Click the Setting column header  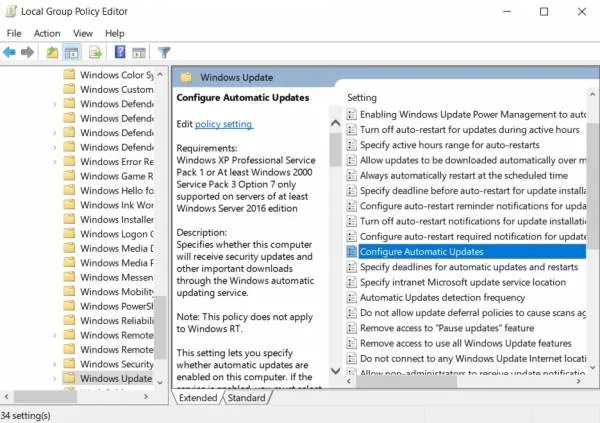click(x=362, y=98)
